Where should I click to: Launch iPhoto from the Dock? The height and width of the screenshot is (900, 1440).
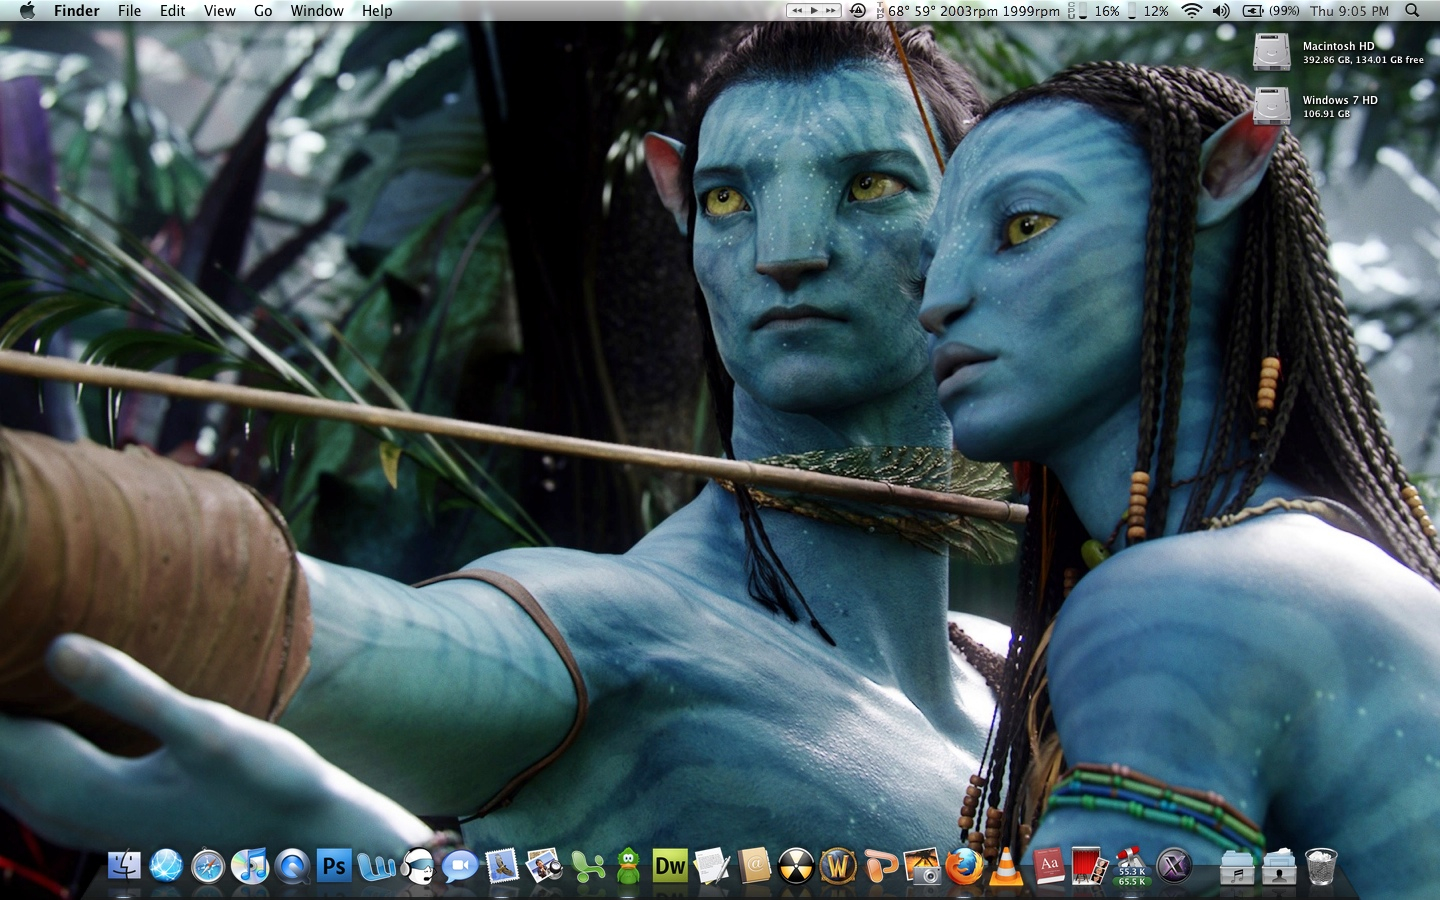click(544, 865)
